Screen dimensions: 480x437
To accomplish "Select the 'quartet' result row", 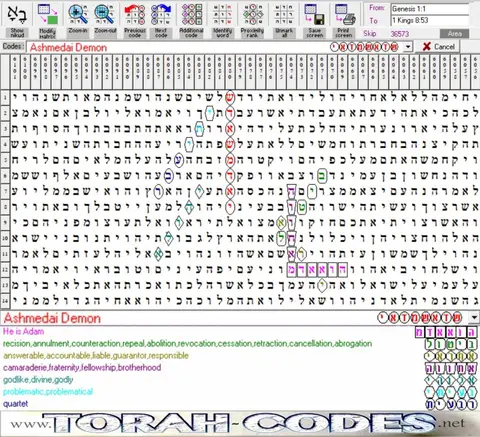I will [x=240, y=404].
